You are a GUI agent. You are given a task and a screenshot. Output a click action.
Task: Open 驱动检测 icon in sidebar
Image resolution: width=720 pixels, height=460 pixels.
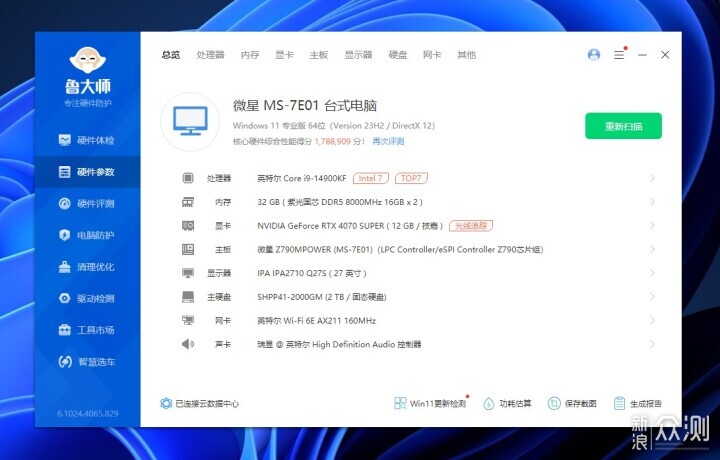tap(64, 298)
